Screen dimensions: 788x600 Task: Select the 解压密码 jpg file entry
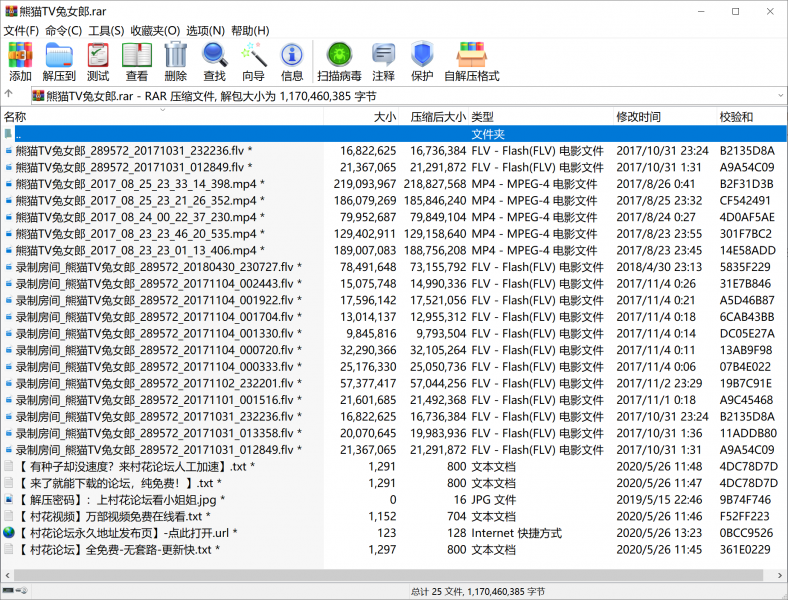click(120, 499)
